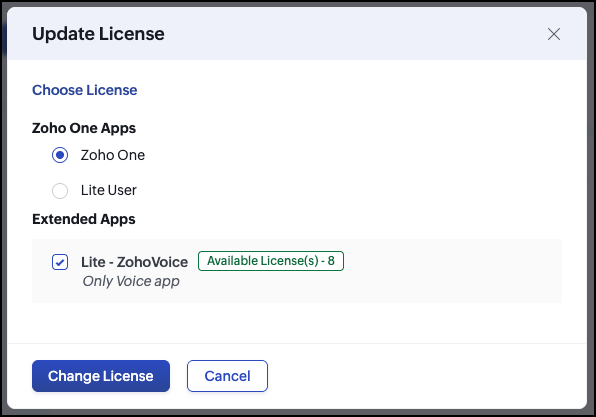Click the Update License title text
The height and width of the screenshot is (417, 596).
click(98, 34)
